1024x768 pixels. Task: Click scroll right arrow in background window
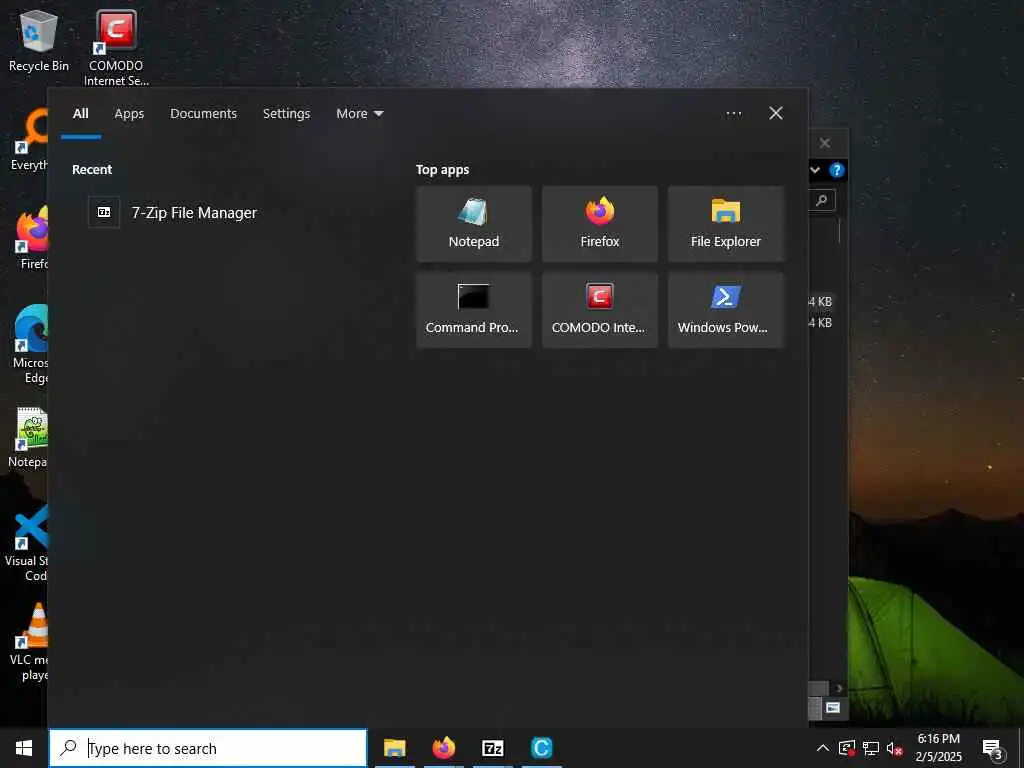click(x=839, y=688)
